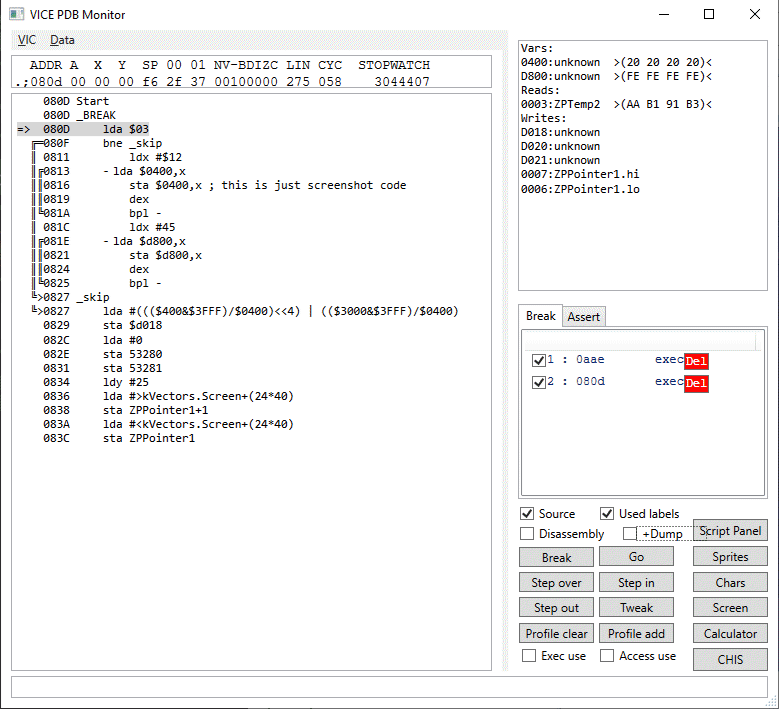The width and height of the screenshot is (779, 710).
Task: Minimize the VICE PDB Monitor window
Action: click(x=664, y=14)
